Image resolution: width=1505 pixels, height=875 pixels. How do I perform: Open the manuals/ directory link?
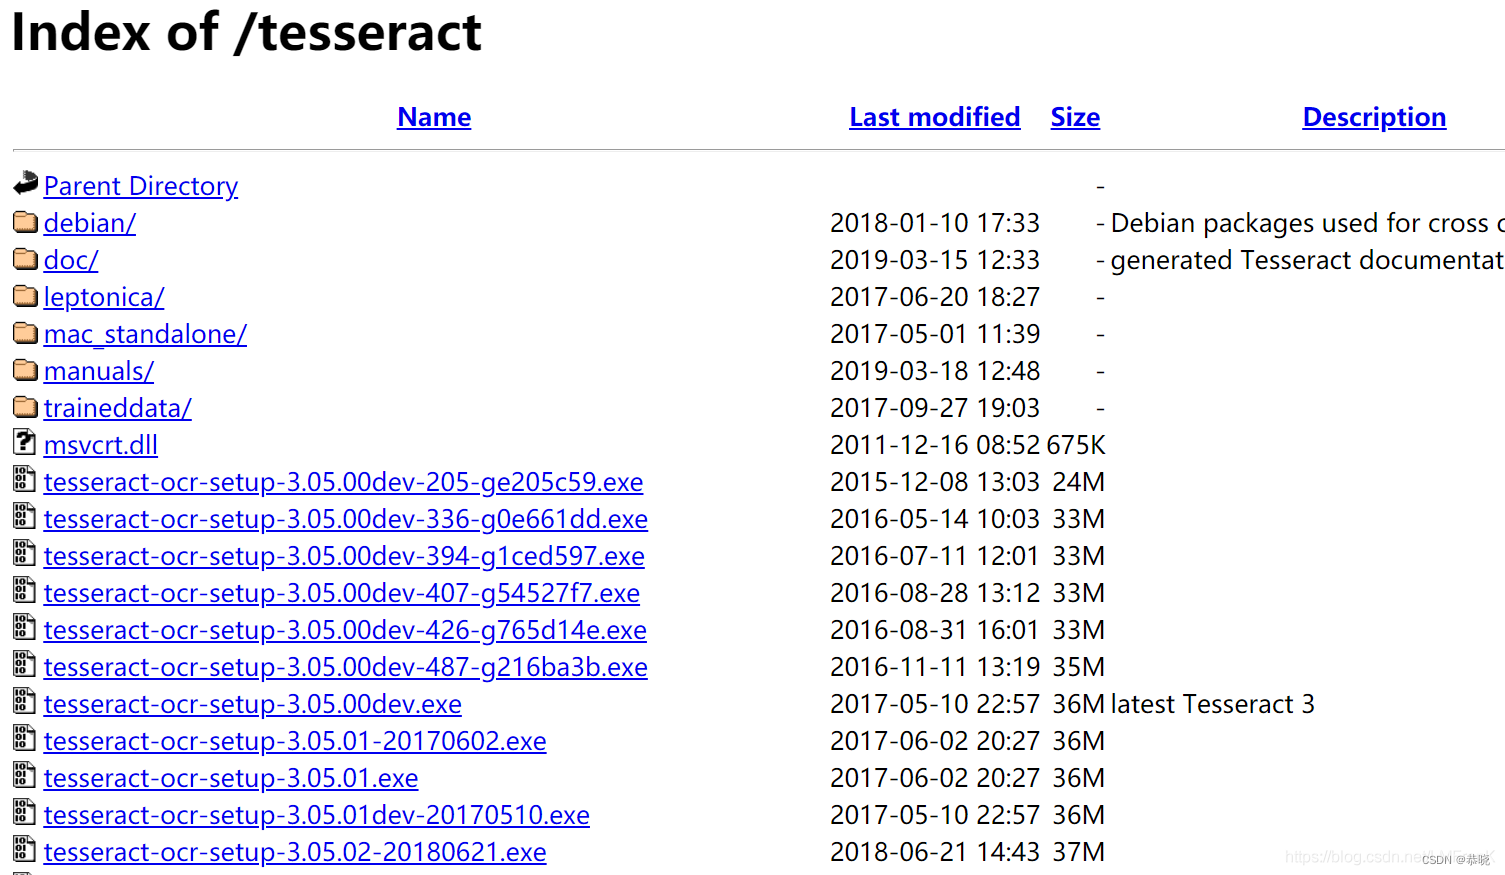pos(99,371)
